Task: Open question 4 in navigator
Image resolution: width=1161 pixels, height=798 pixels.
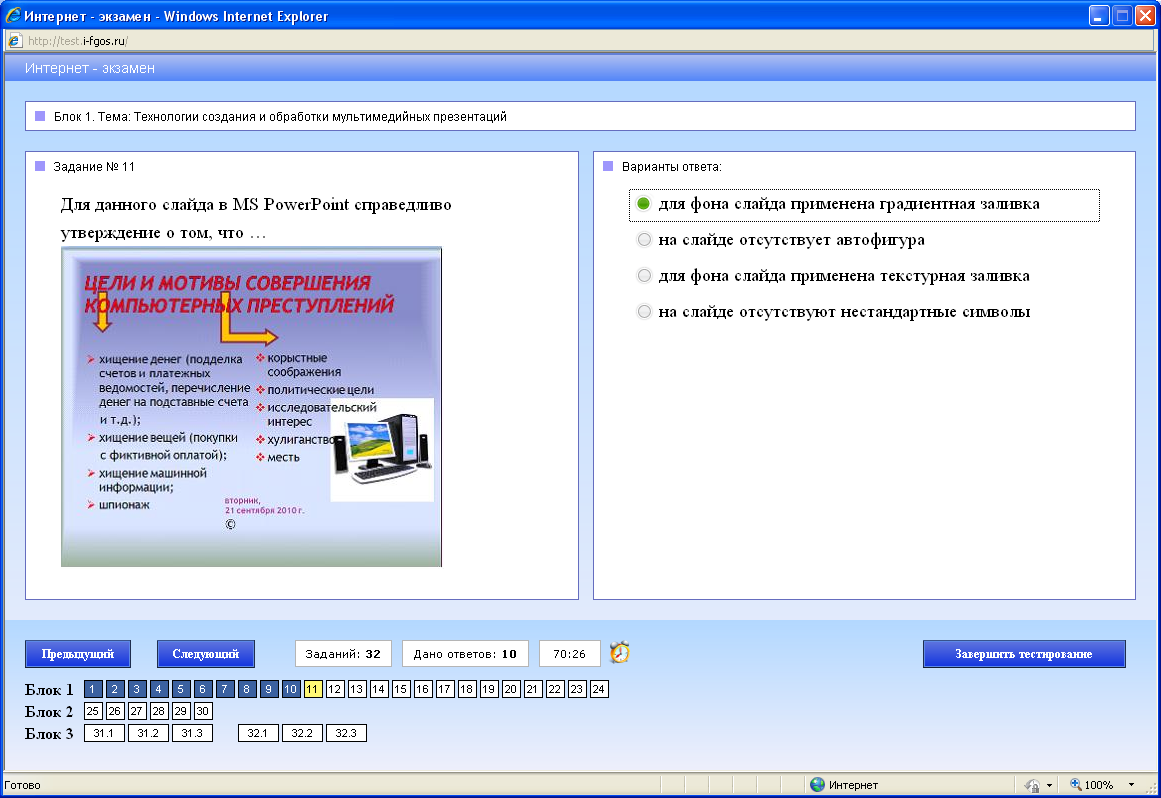Action: 158,689
